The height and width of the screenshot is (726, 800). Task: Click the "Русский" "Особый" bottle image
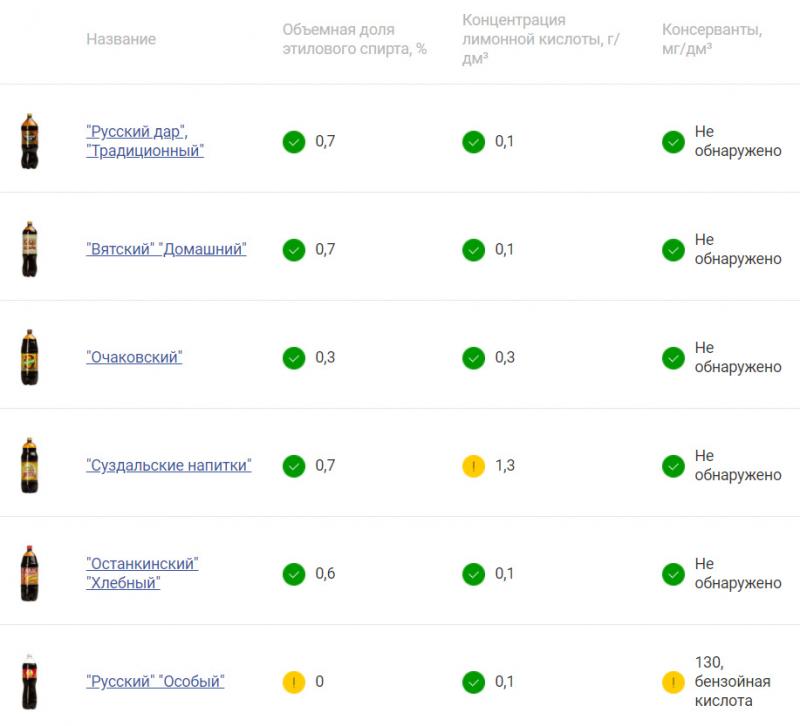pos(30,681)
